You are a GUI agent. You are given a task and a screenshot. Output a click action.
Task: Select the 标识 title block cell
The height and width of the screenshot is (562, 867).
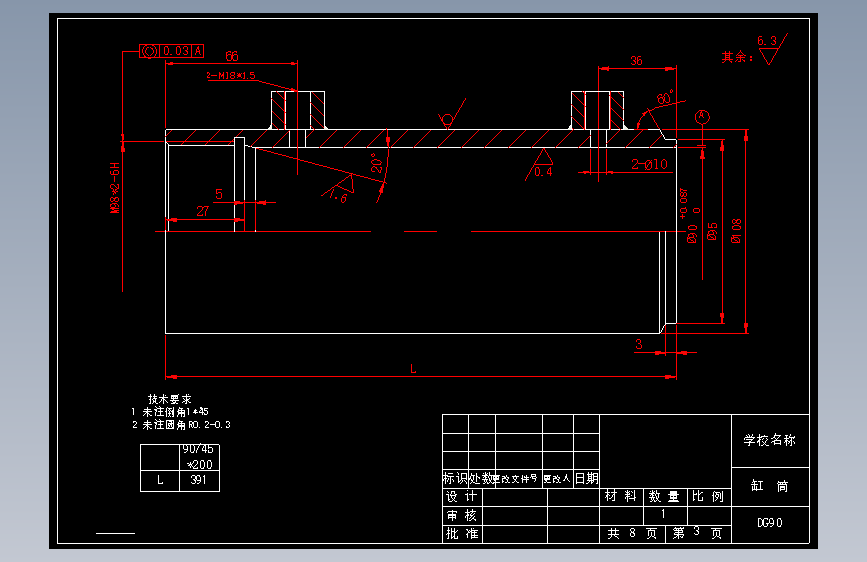456,478
